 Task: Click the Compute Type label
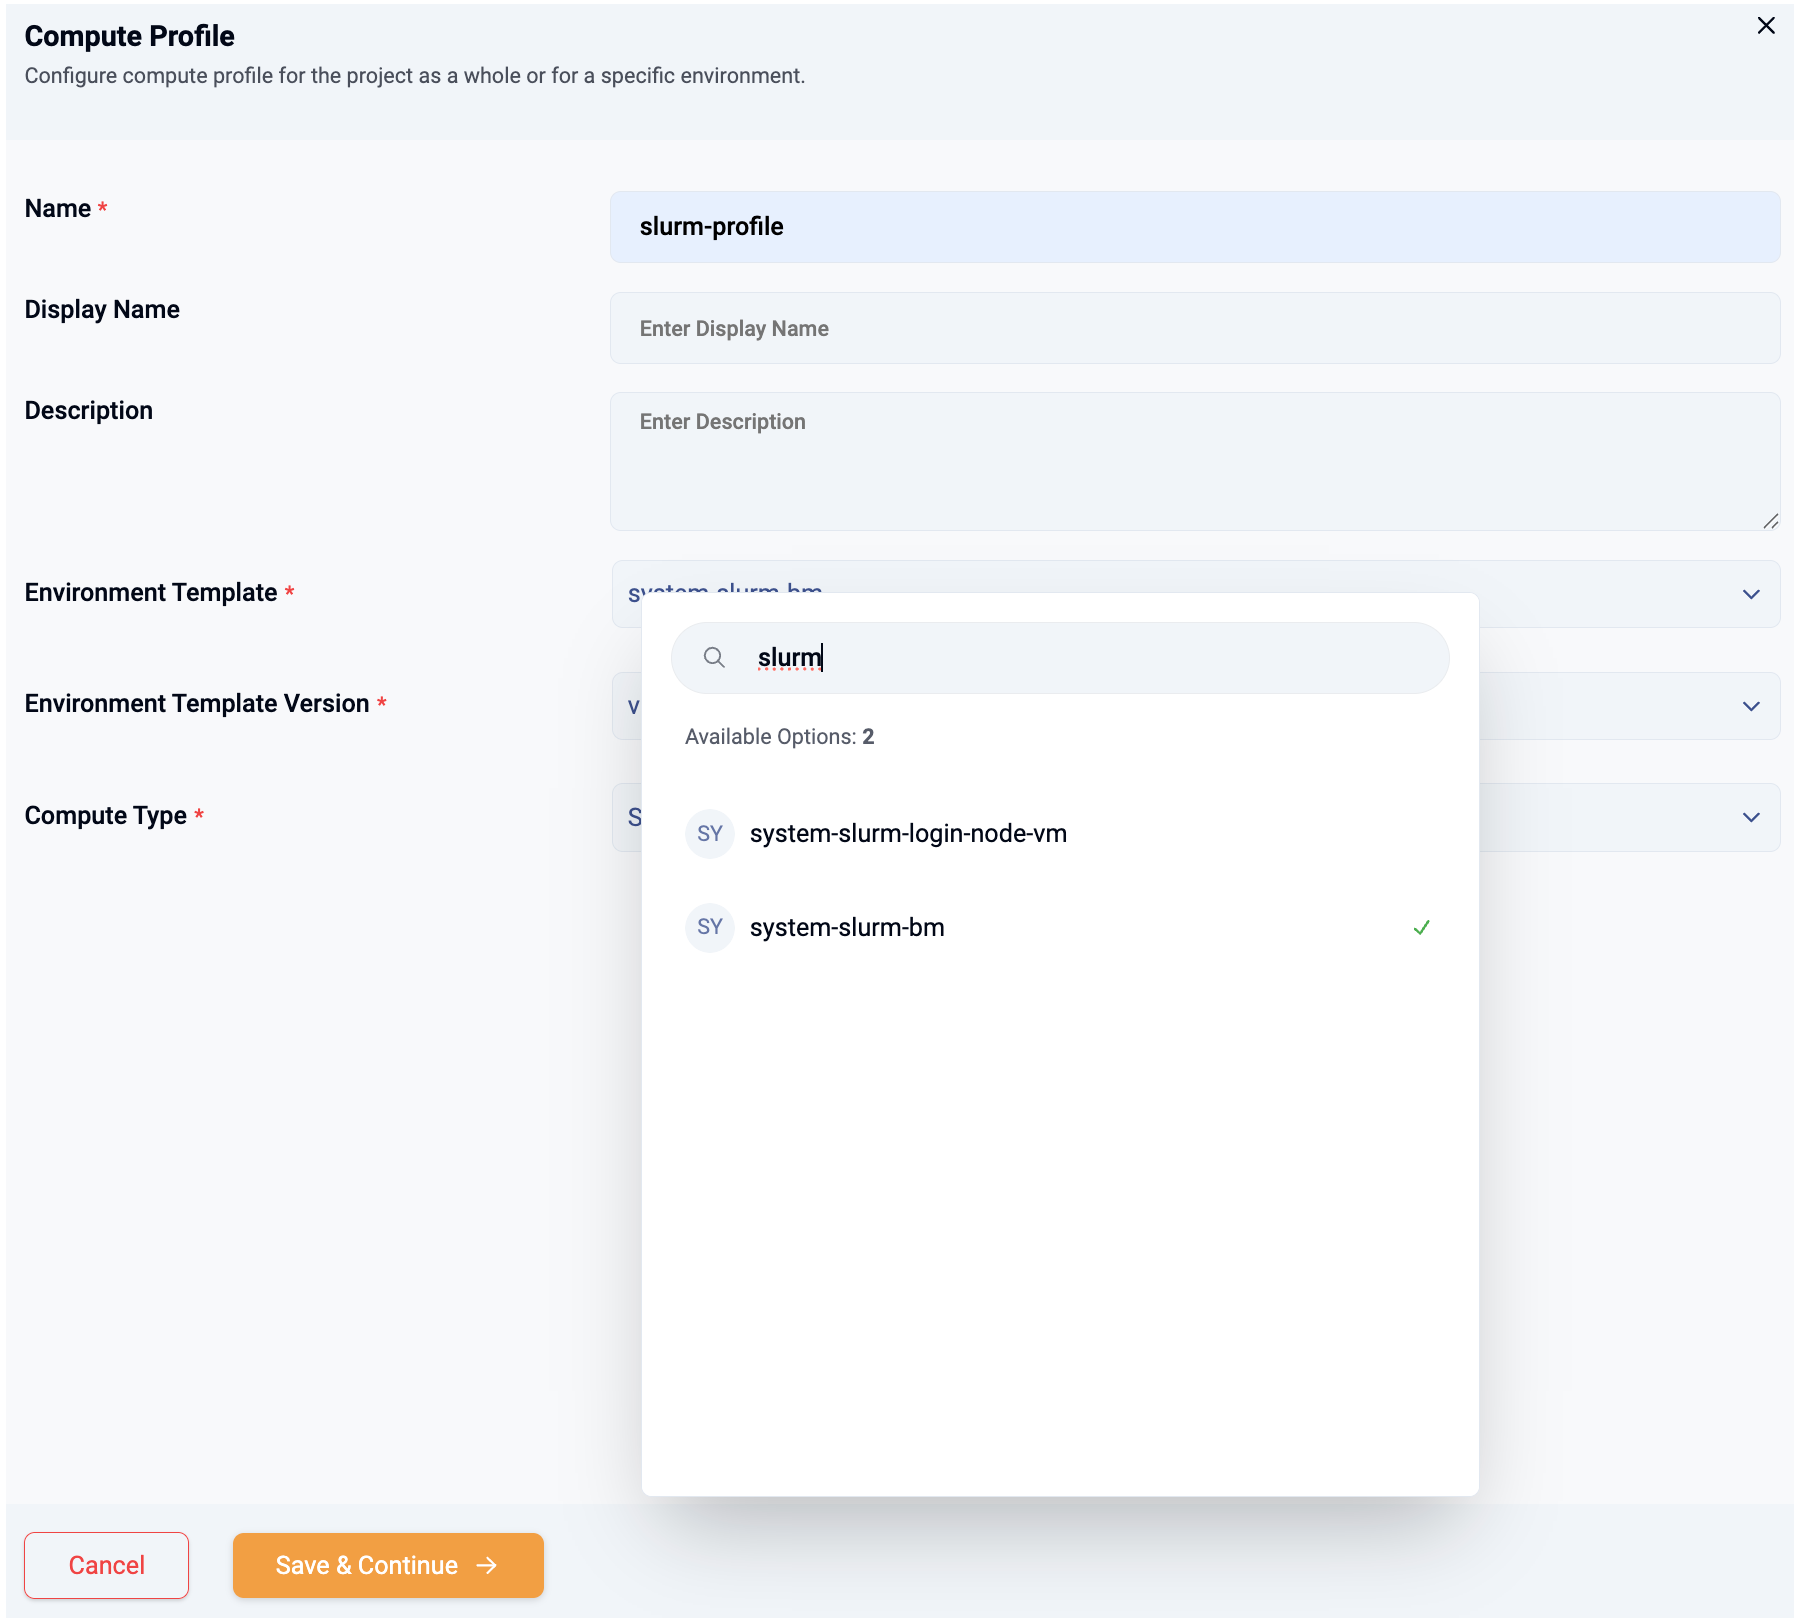point(106,816)
